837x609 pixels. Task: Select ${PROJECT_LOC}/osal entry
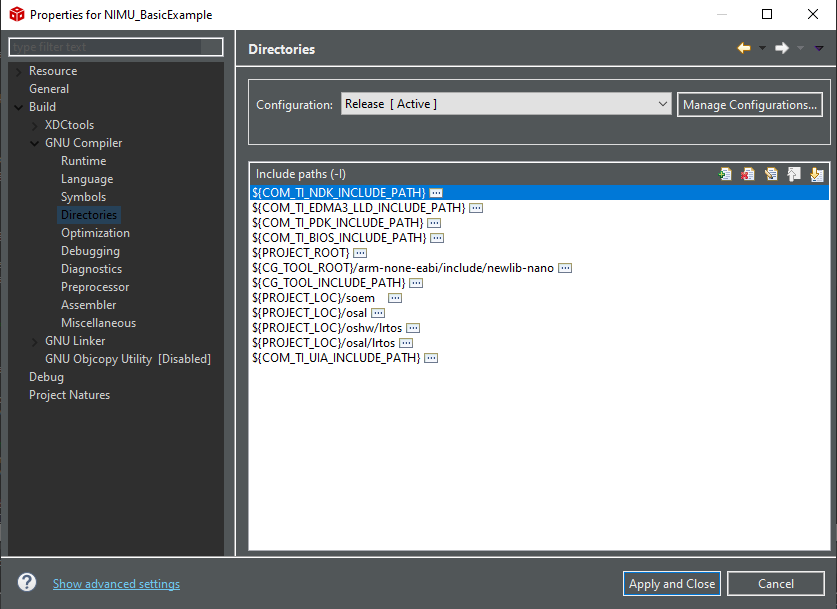coord(310,312)
